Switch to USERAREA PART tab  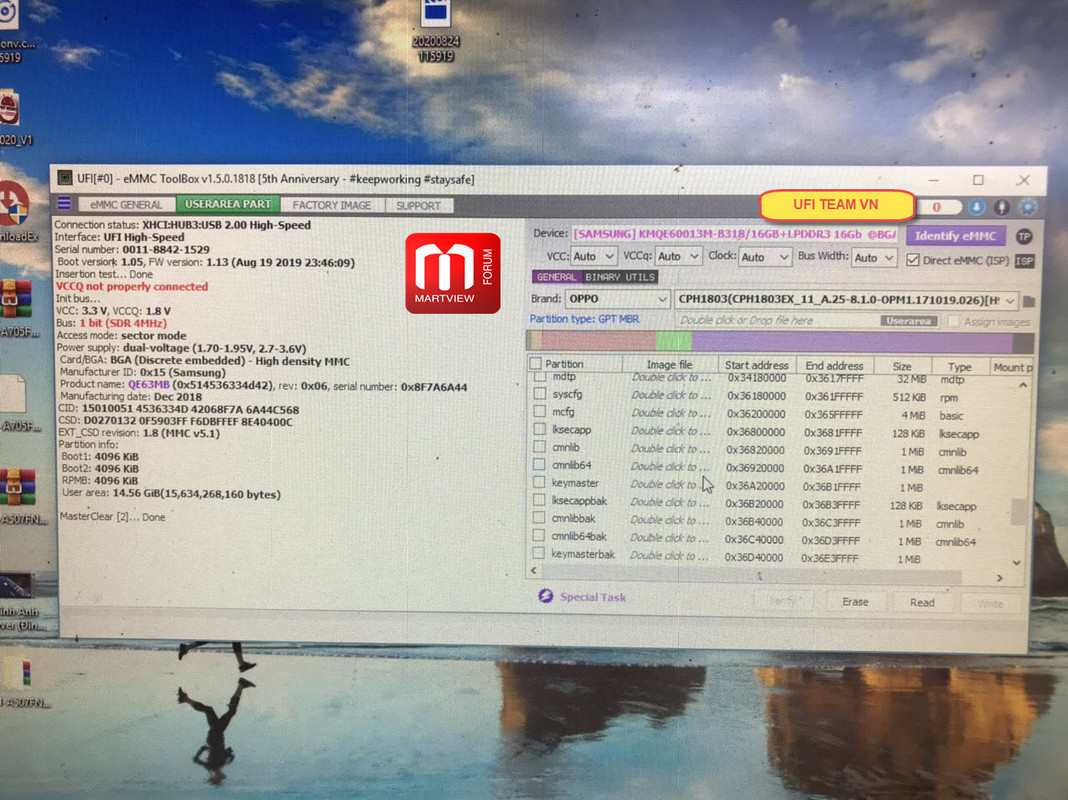(x=227, y=204)
